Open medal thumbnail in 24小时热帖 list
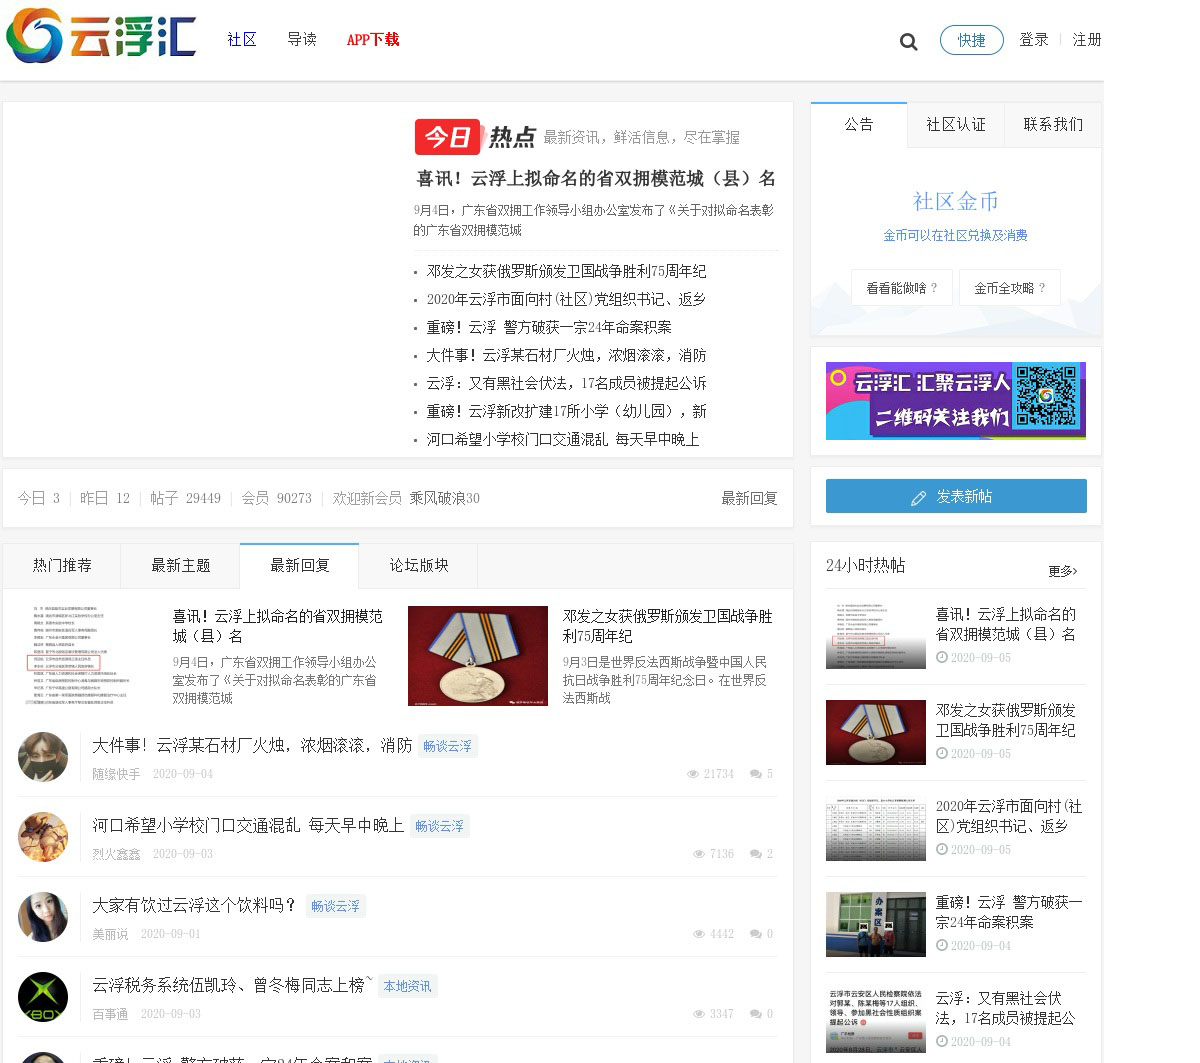Image resolution: width=1200 pixels, height=1063 pixels. coord(875,733)
